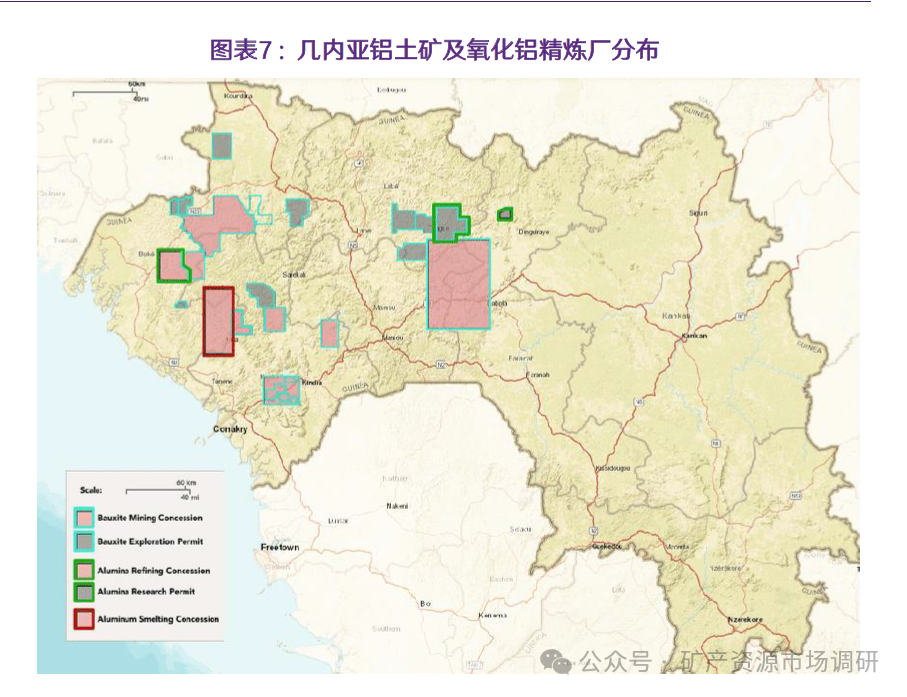
Task: Click the Aluminum Smelting Concession legend swatch
Action: (x=84, y=619)
